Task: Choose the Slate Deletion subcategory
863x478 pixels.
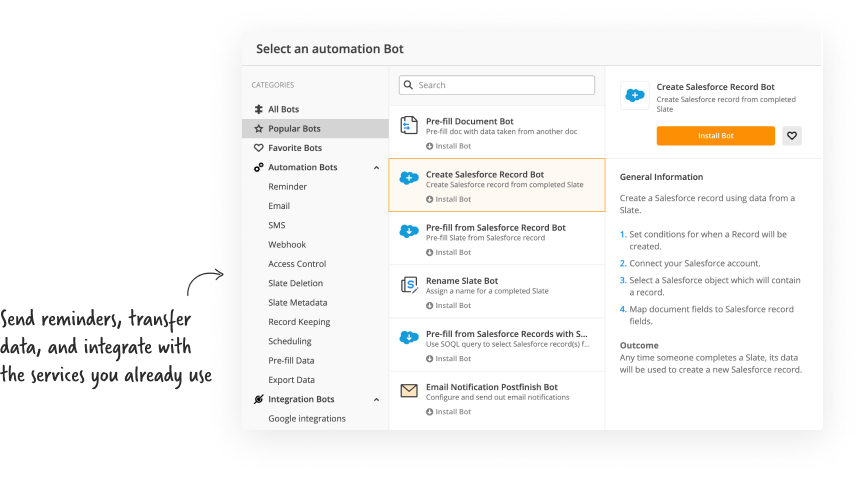Action: click(x=296, y=283)
